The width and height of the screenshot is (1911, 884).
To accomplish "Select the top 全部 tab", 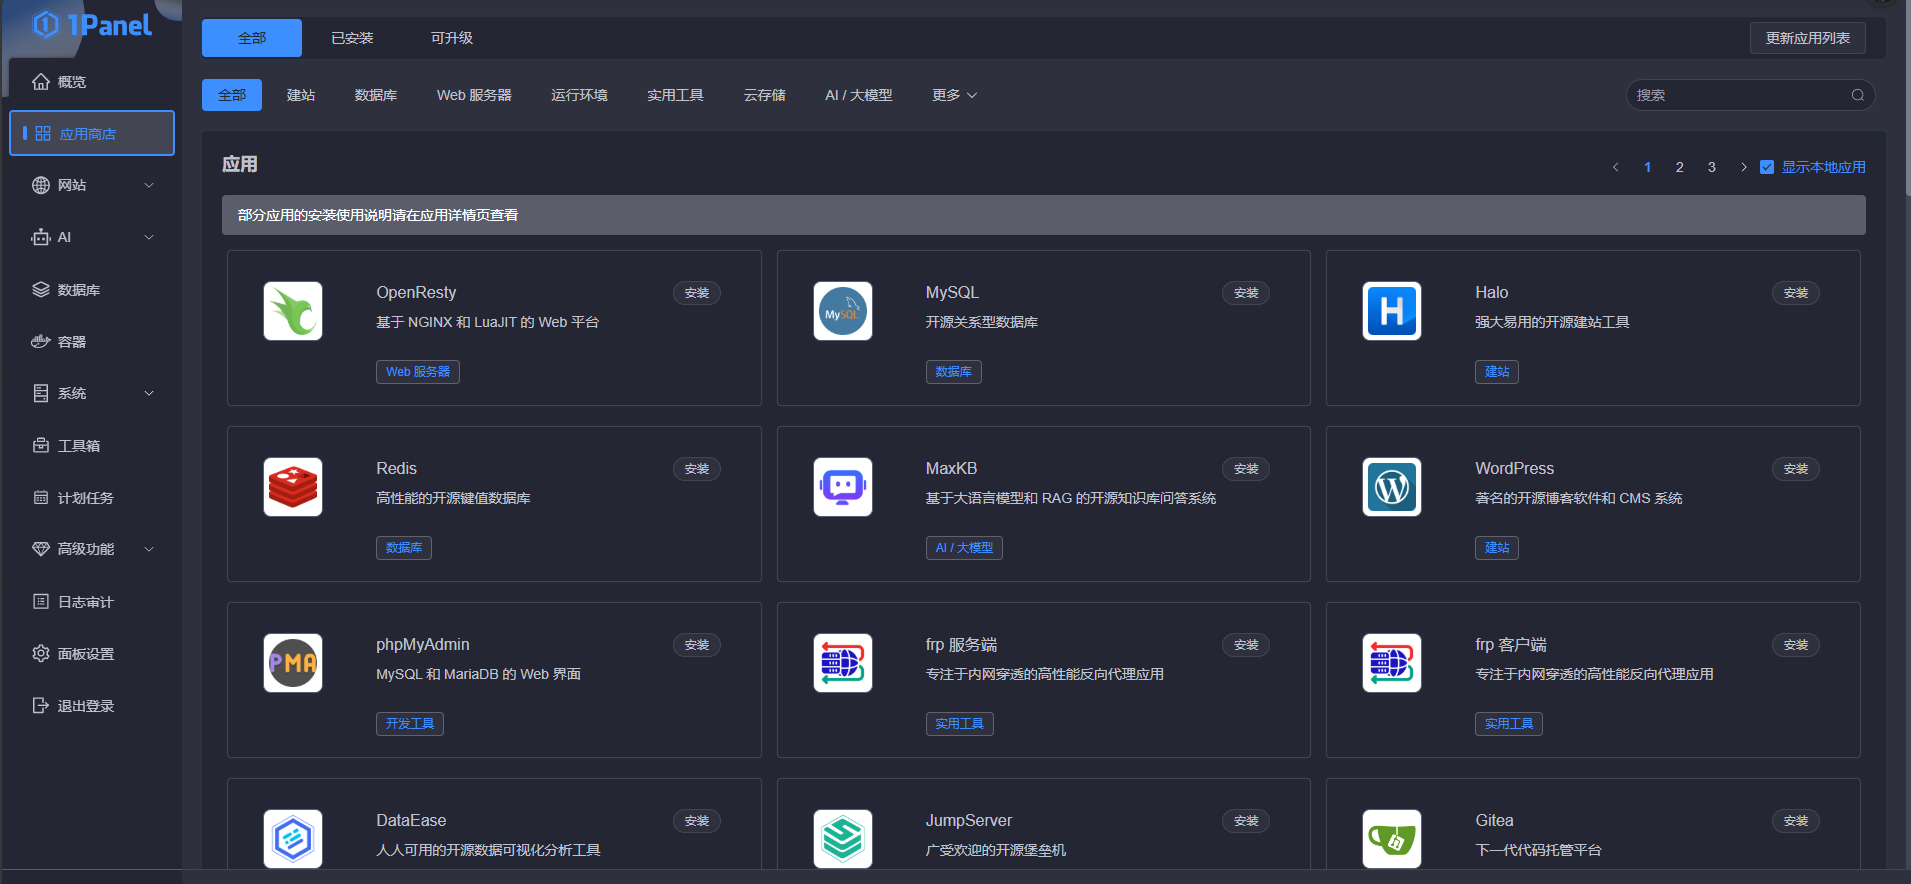I will 252,38.
